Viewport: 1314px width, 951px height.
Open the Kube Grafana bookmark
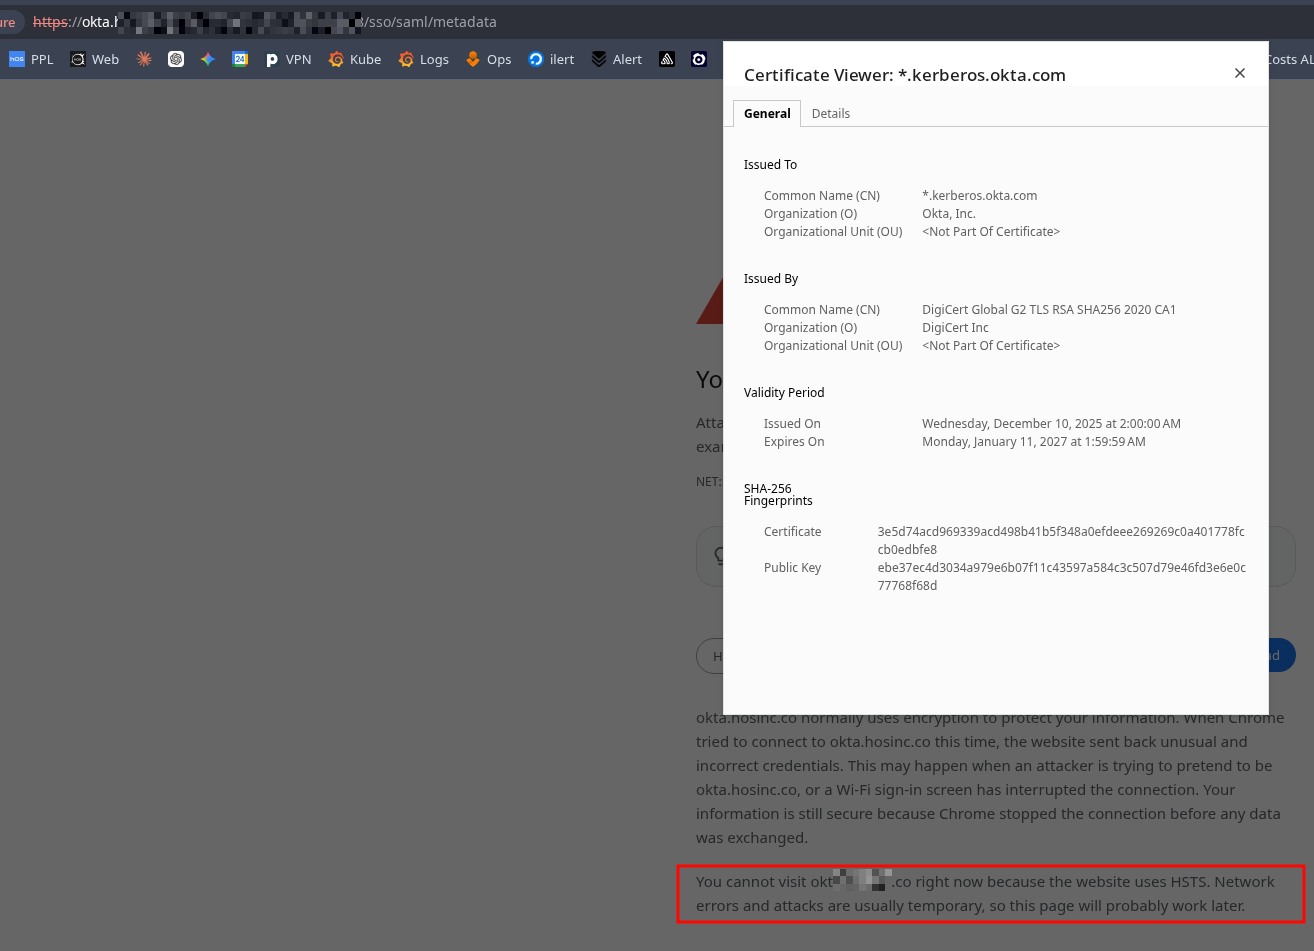pyautogui.click(x=355, y=60)
